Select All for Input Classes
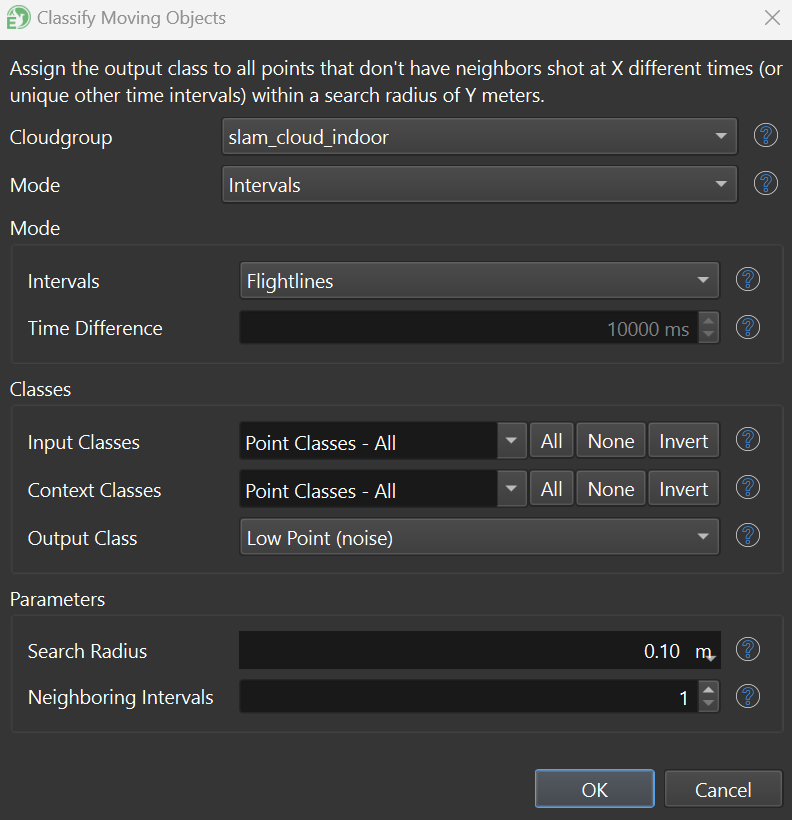 (x=551, y=441)
